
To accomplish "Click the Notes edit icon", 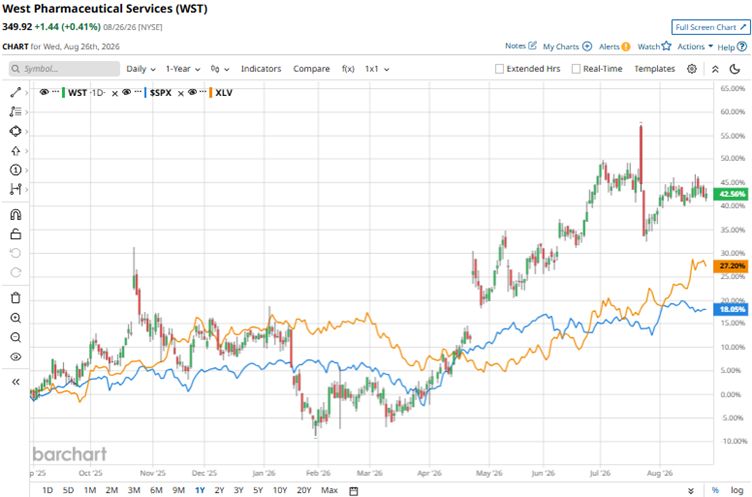I will [x=532, y=46].
